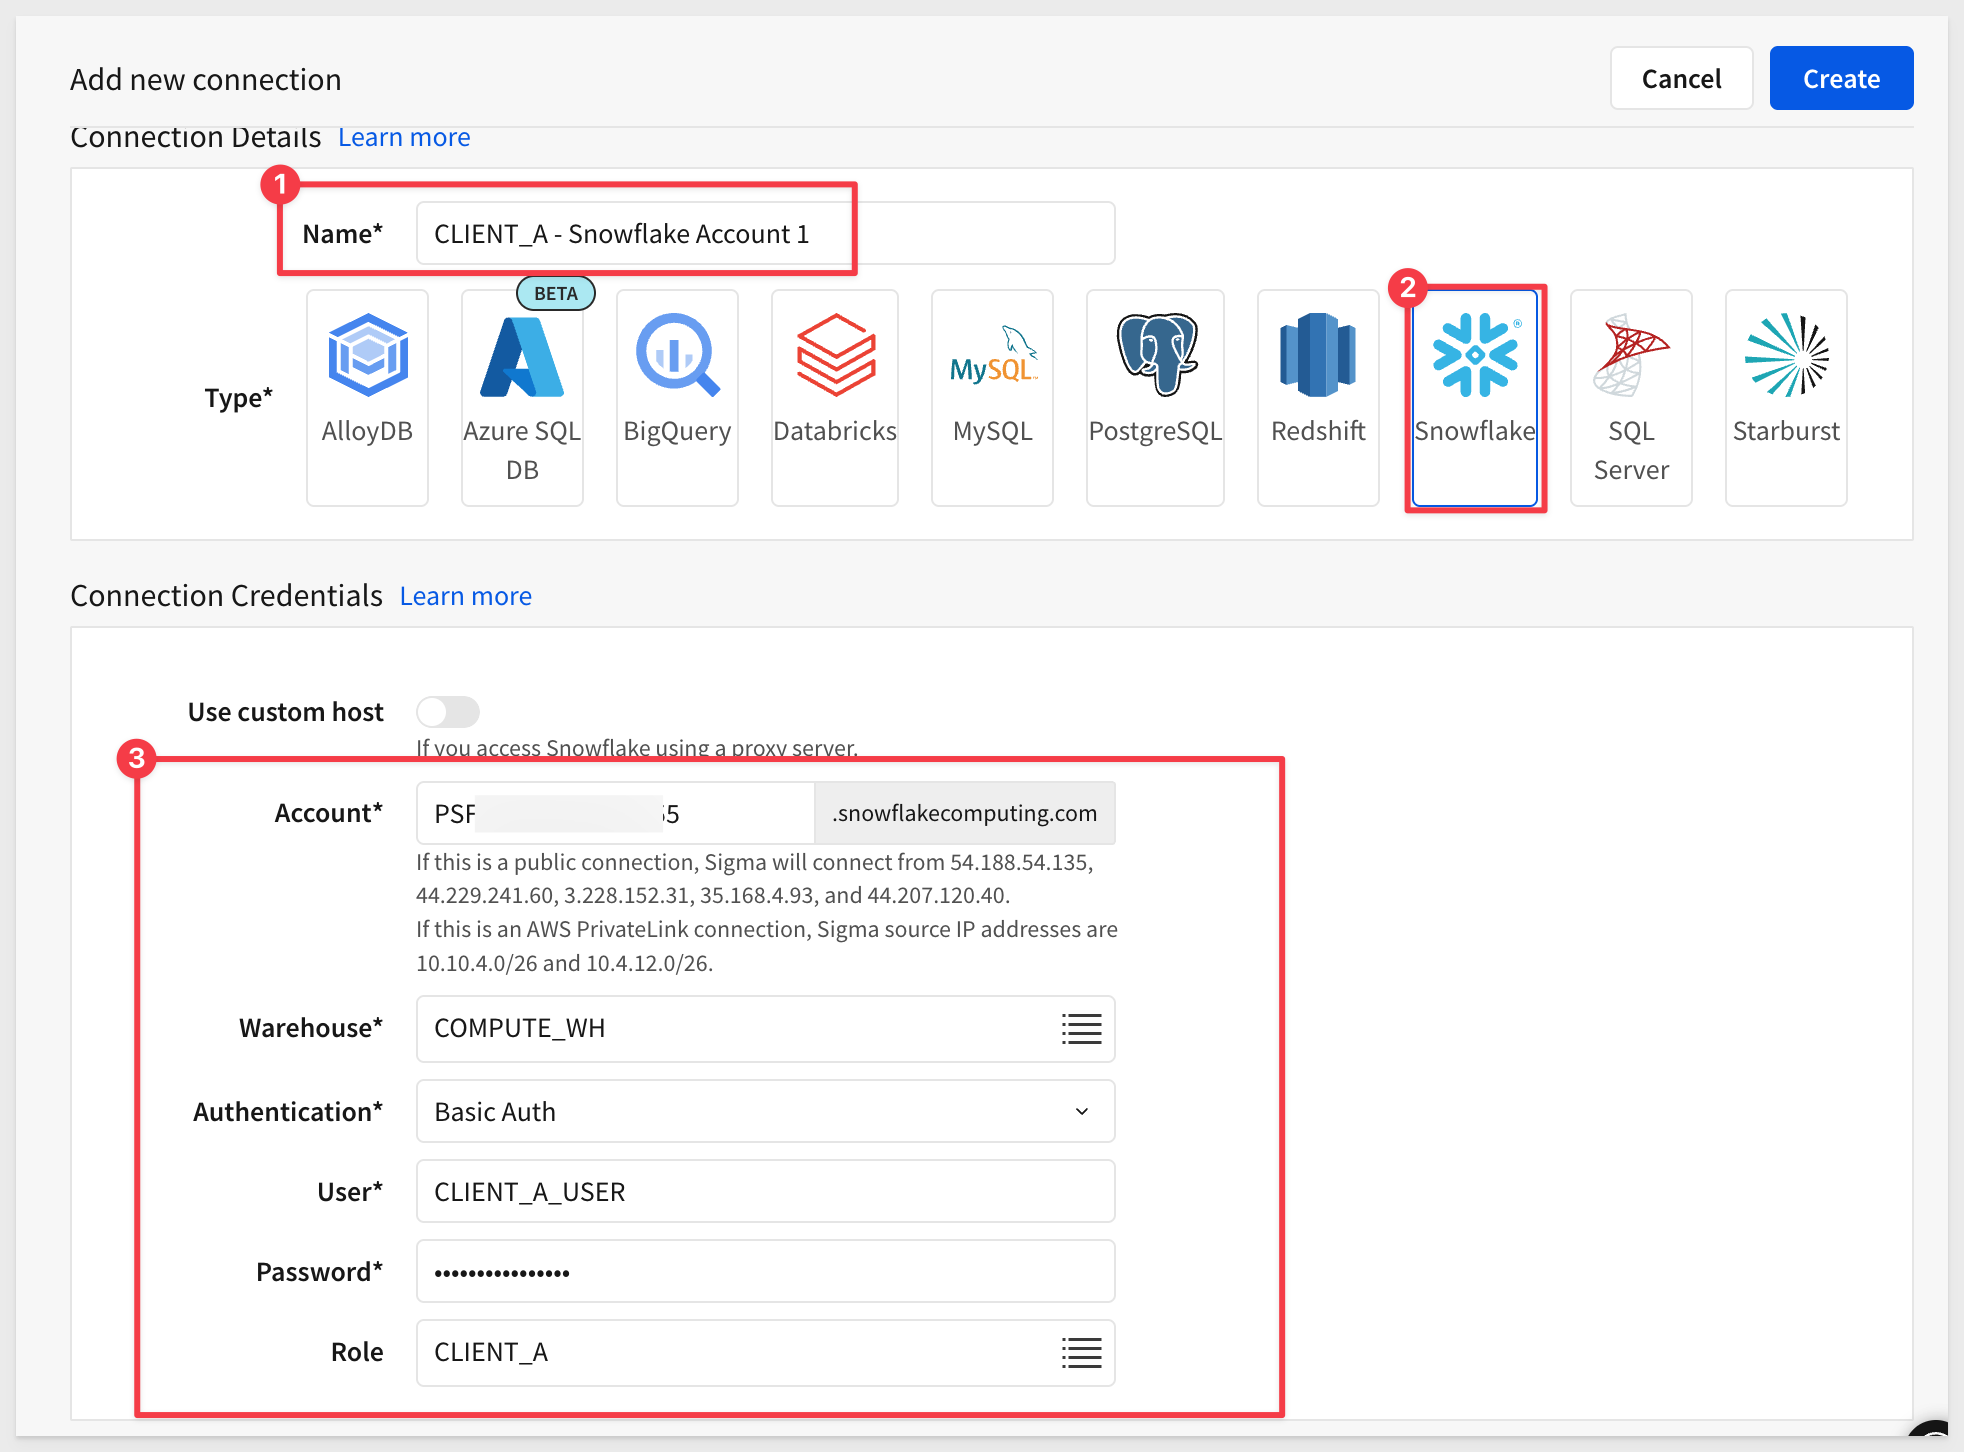Click the 'Add new connection' heading

[206, 79]
